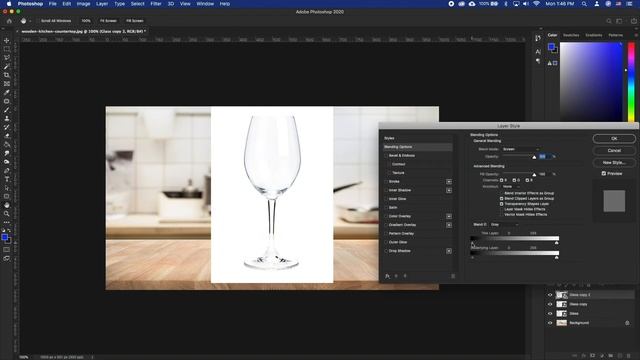The image size is (640, 360).
Task: Select the Move tool
Action: tap(7, 40)
